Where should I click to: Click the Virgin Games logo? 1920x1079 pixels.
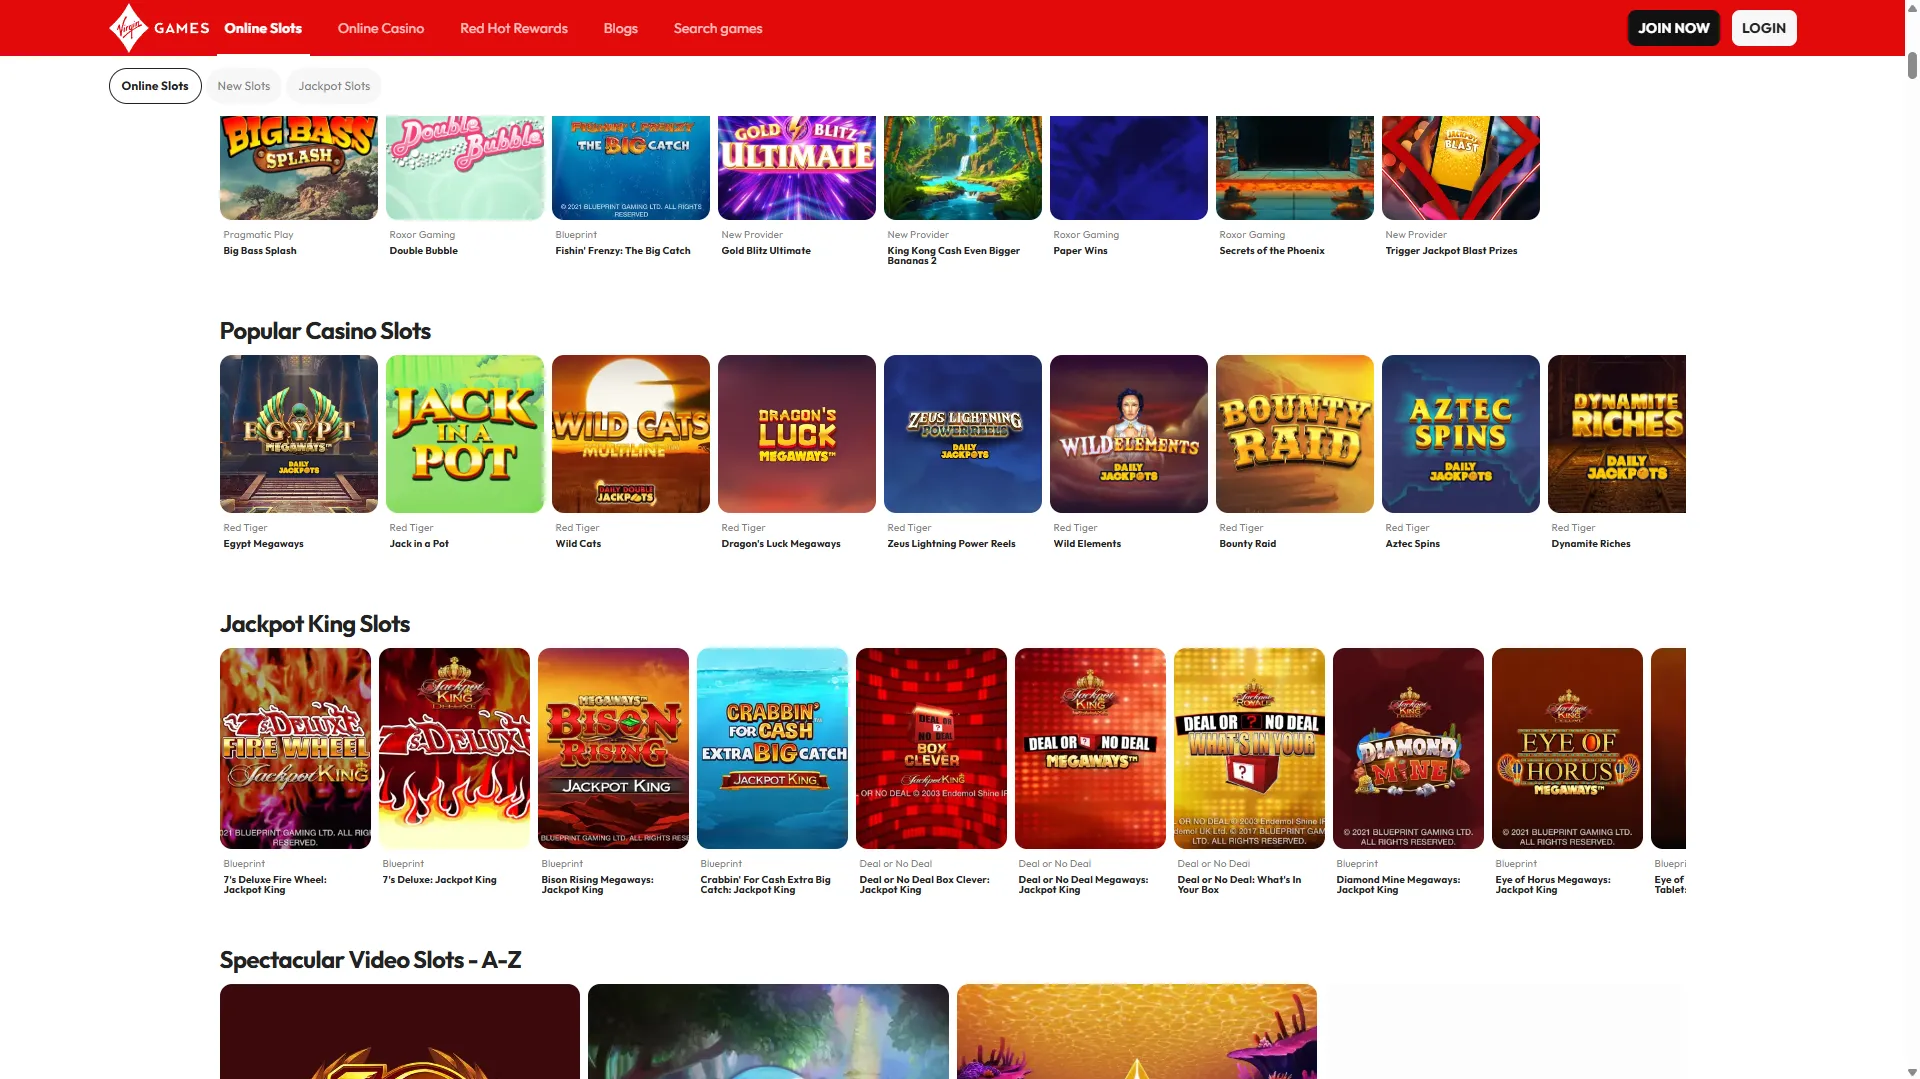(159, 28)
